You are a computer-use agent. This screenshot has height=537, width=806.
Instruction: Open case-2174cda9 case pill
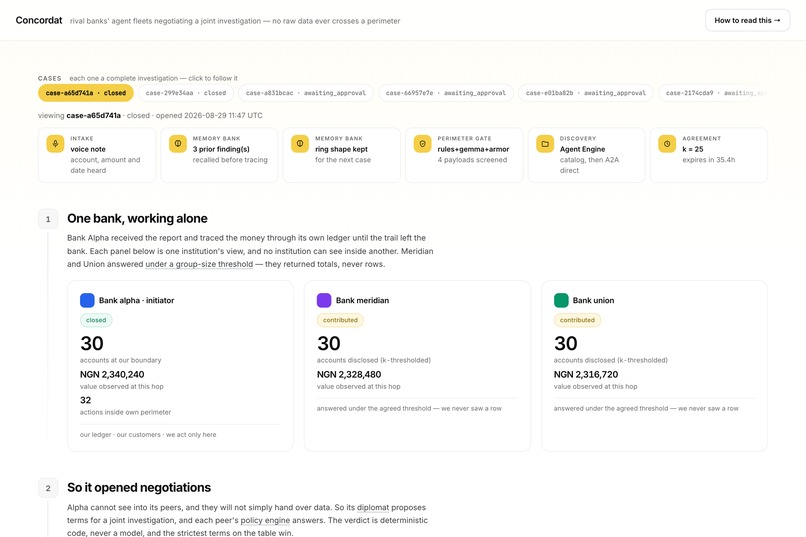pyautogui.click(x=715, y=93)
